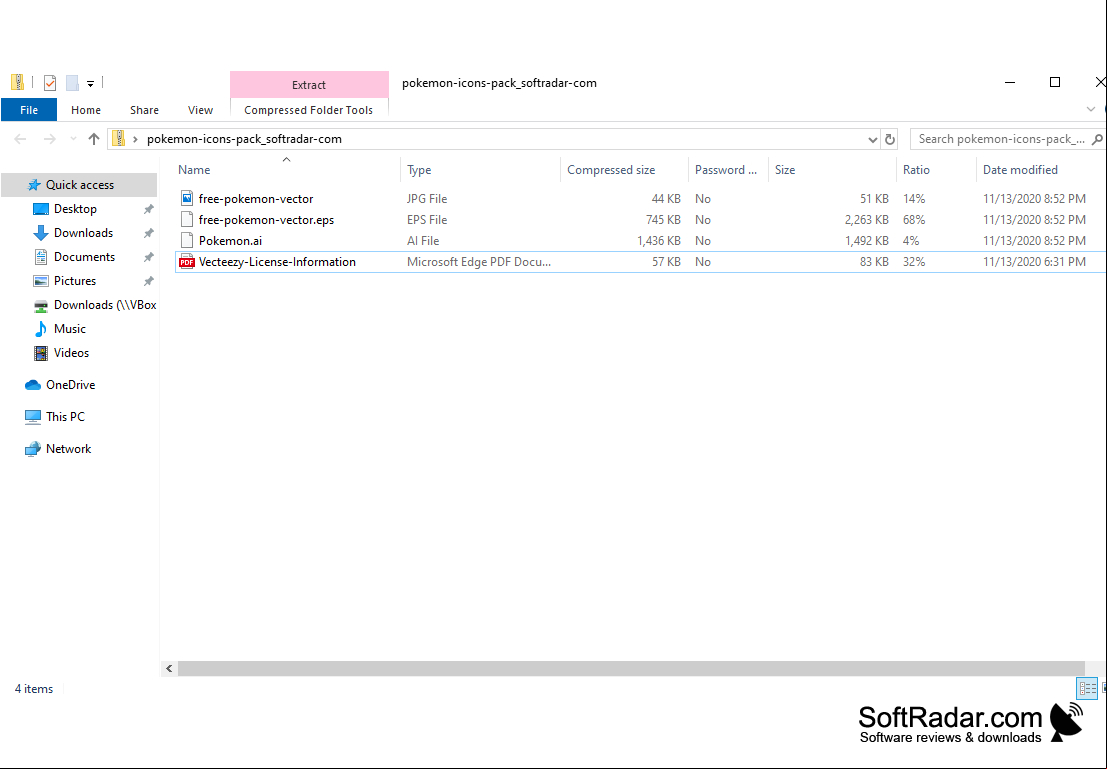Viewport: 1107px width, 769px height.
Task: Sort by the Size column header
Action: (x=832, y=169)
